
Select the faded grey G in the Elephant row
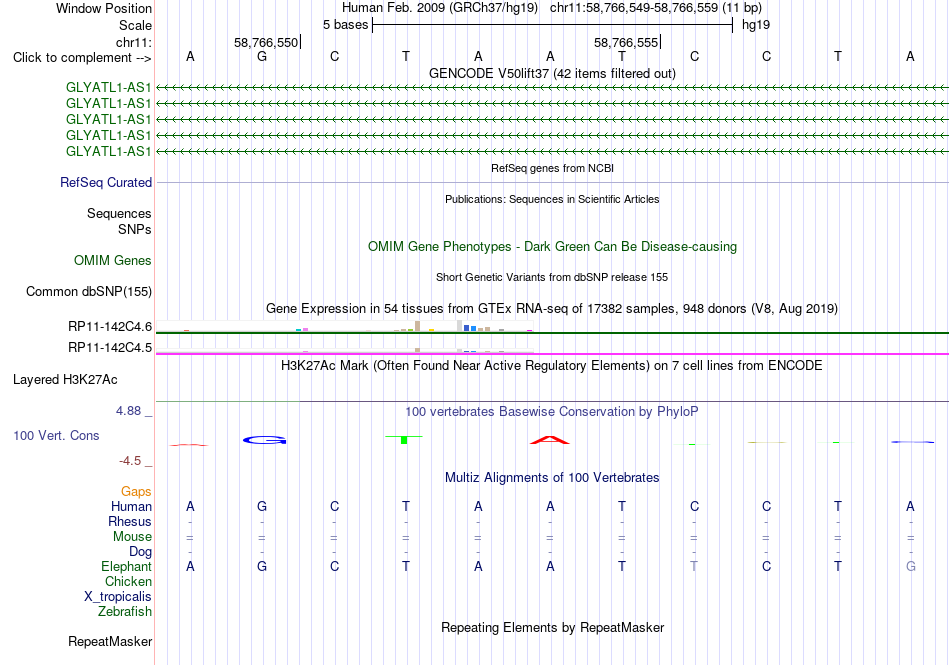910,566
